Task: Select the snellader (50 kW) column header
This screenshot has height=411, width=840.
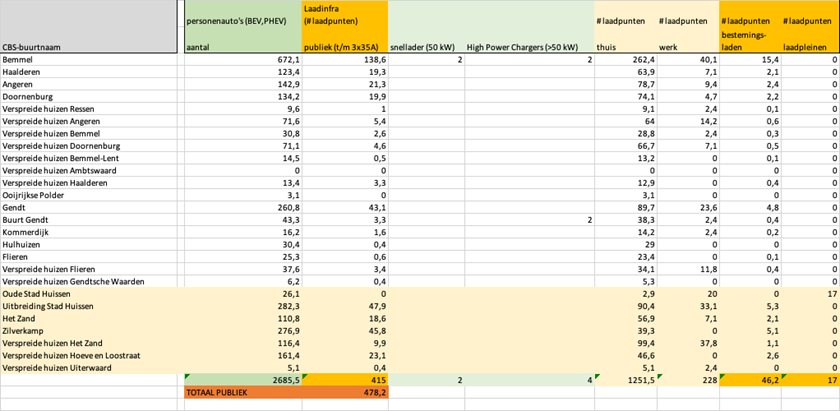Action: [424, 47]
